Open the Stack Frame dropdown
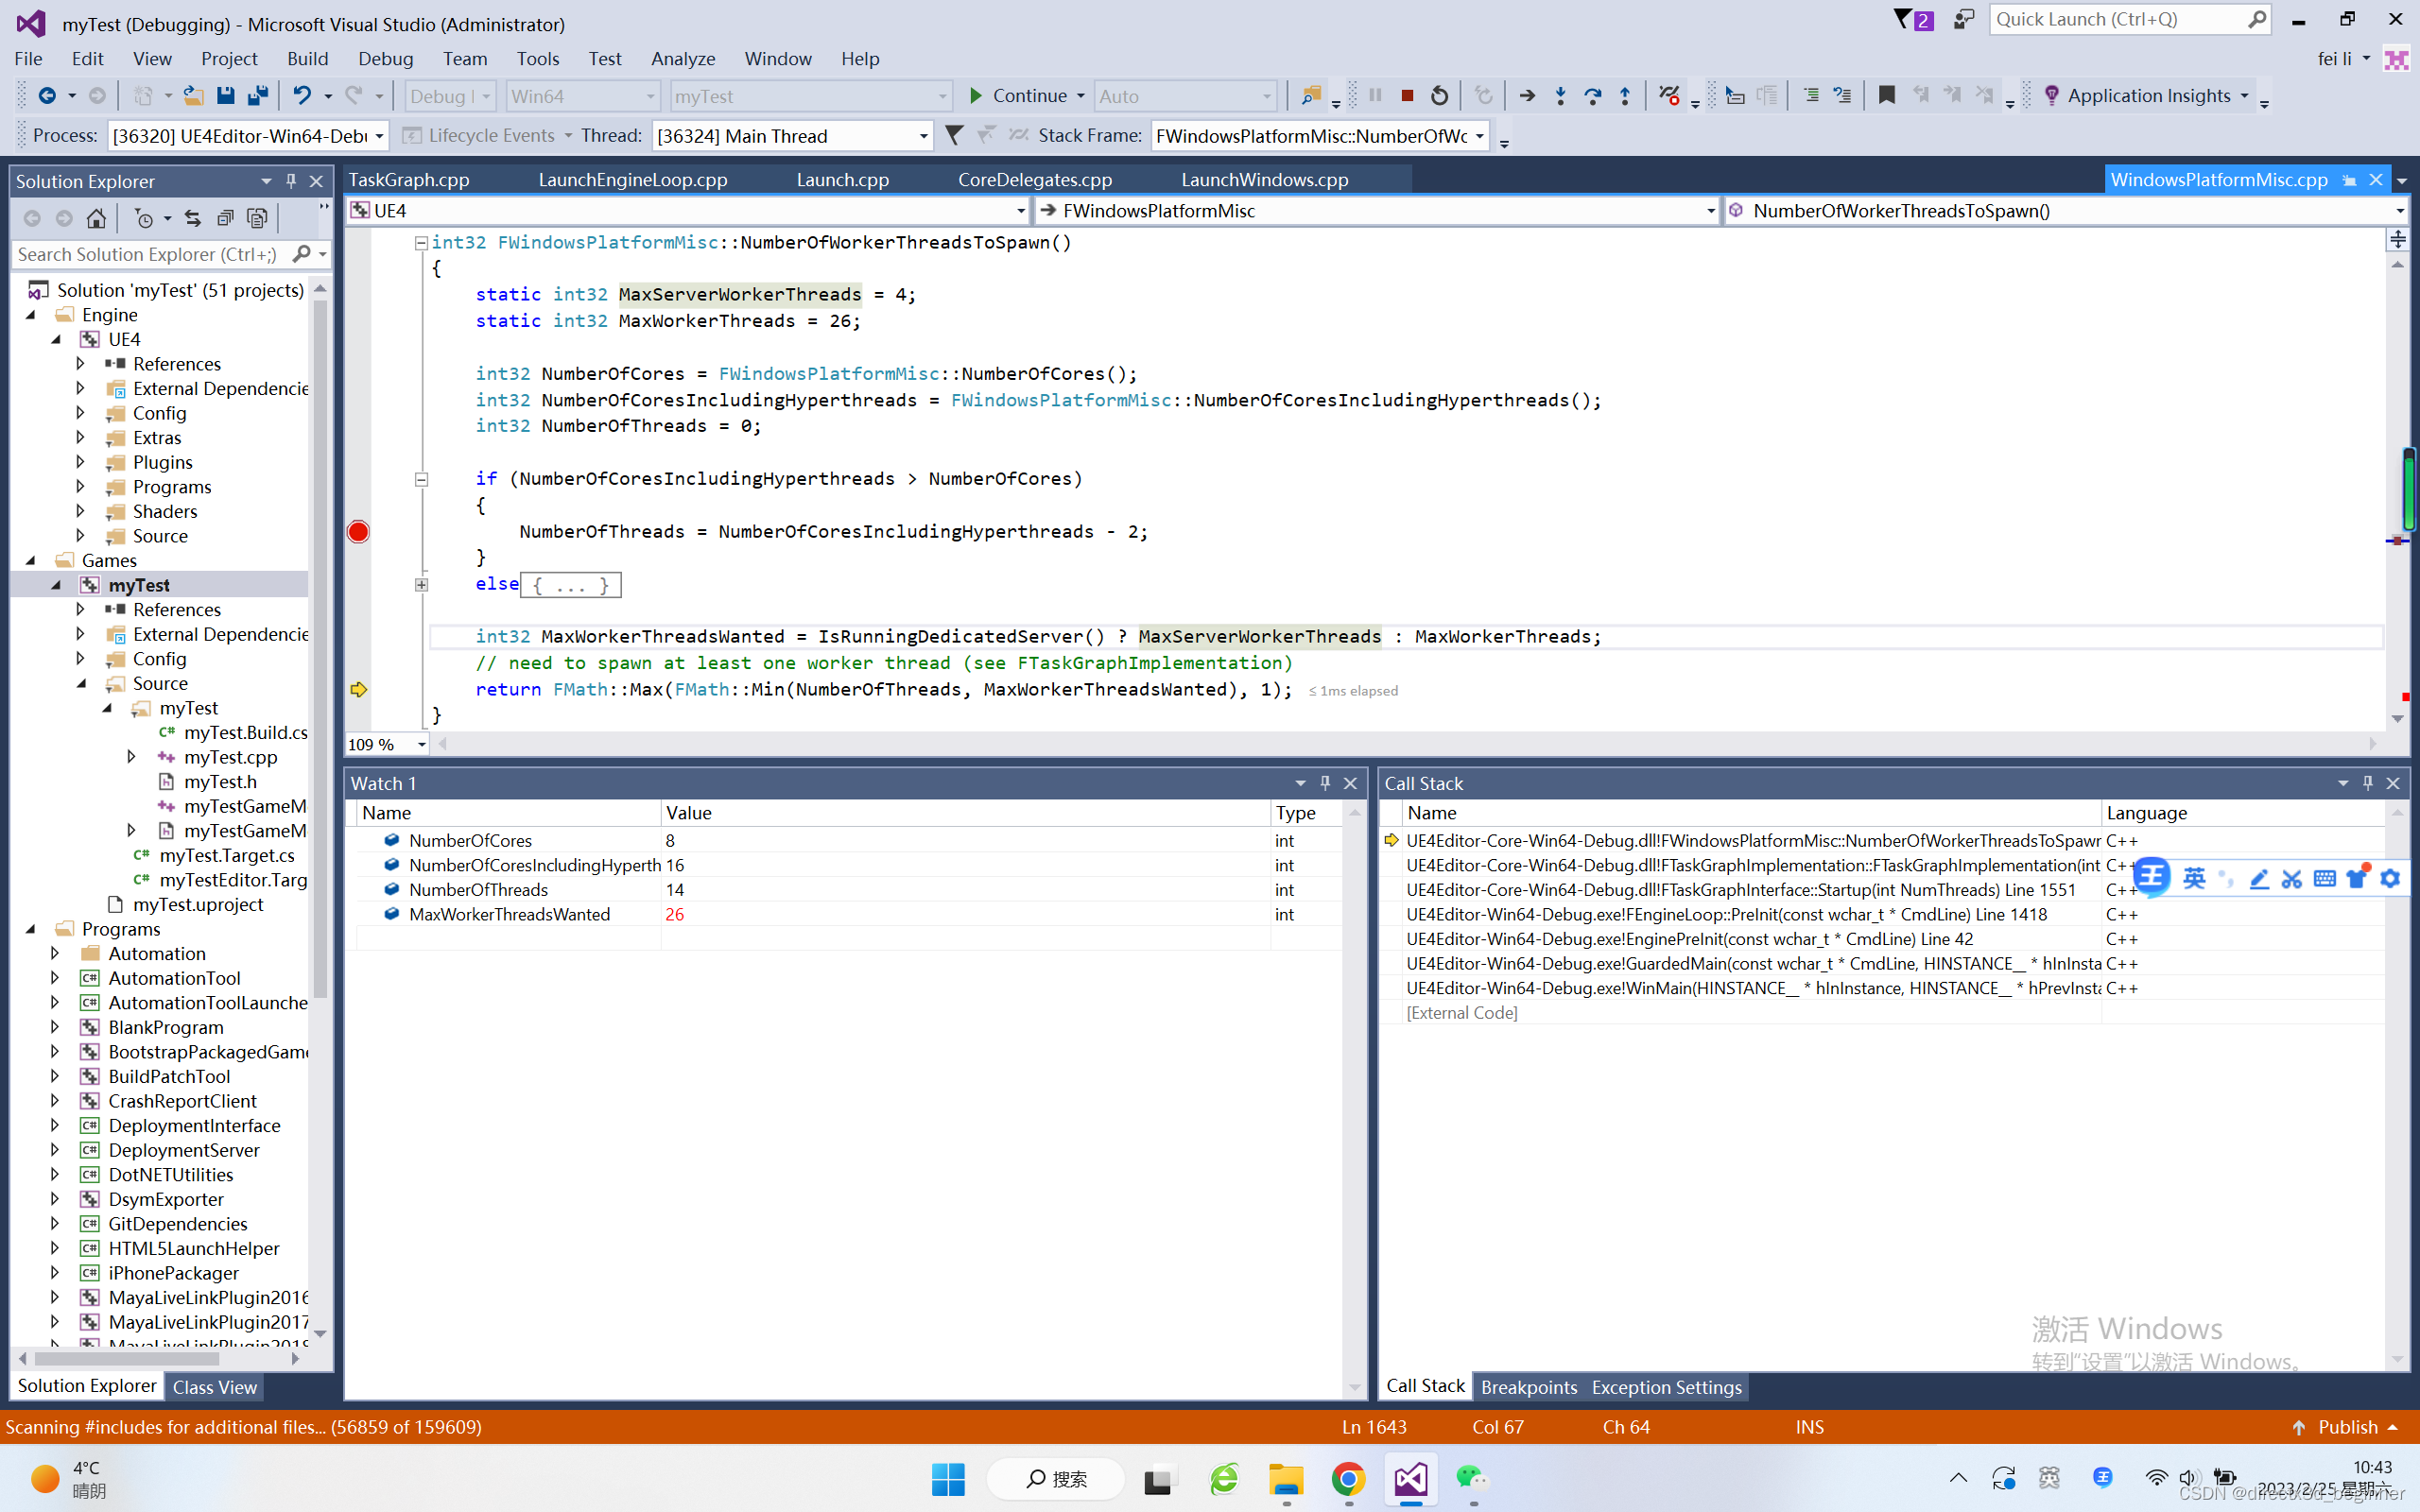This screenshot has height=1512, width=2420. pyautogui.click(x=1479, y=136)
